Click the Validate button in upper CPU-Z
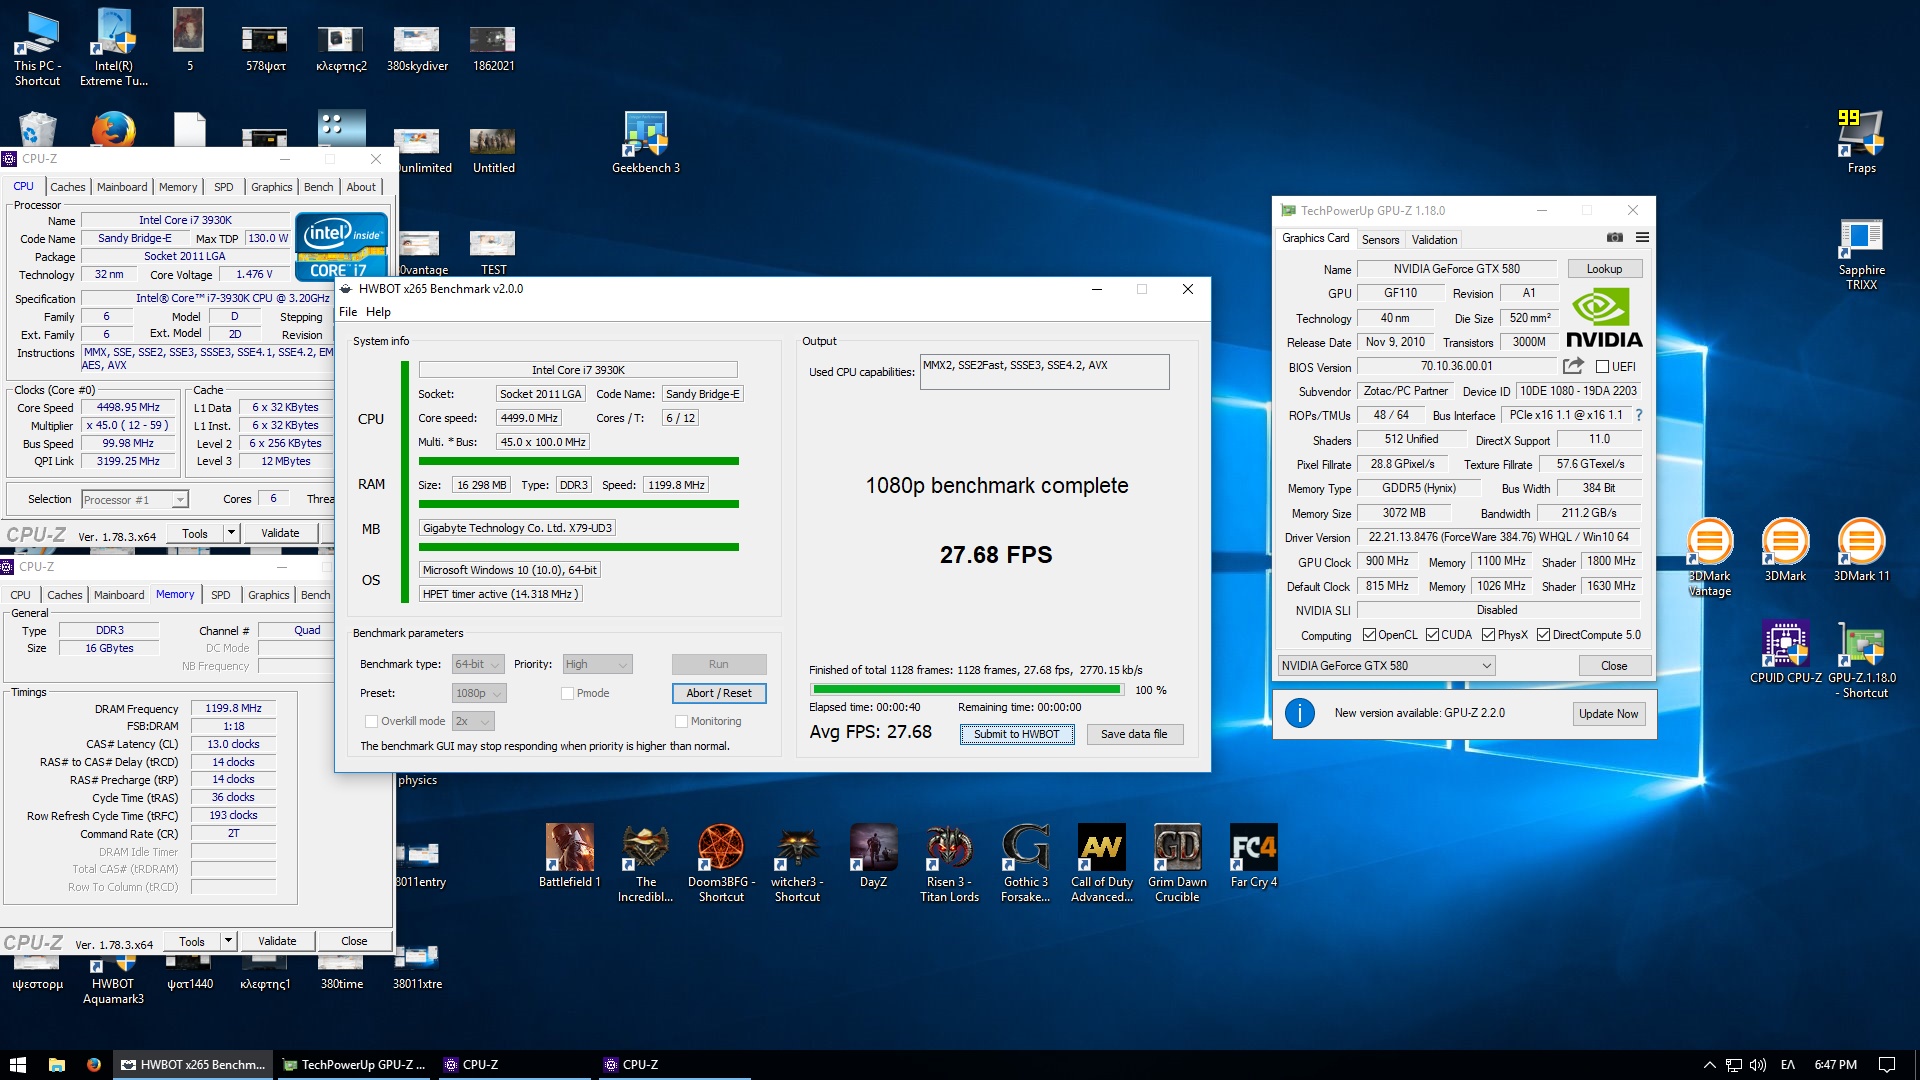 click(280, 533)
